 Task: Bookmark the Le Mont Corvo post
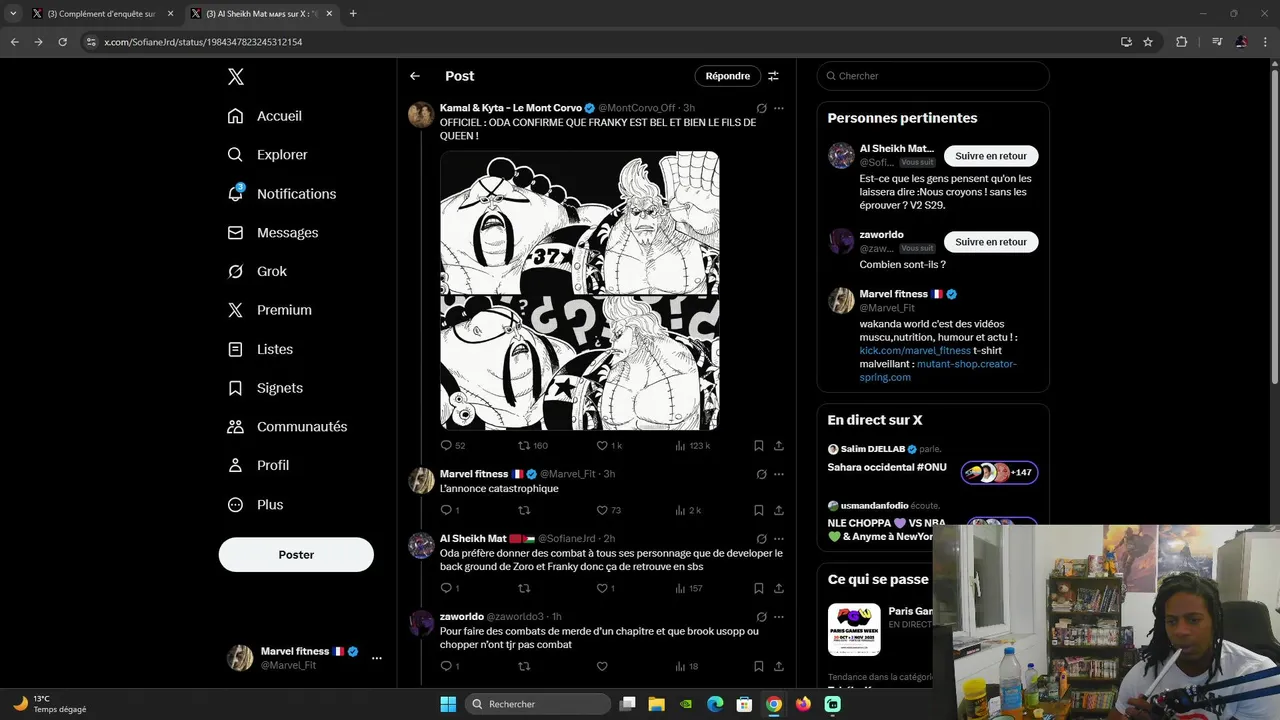coord(759,446)
